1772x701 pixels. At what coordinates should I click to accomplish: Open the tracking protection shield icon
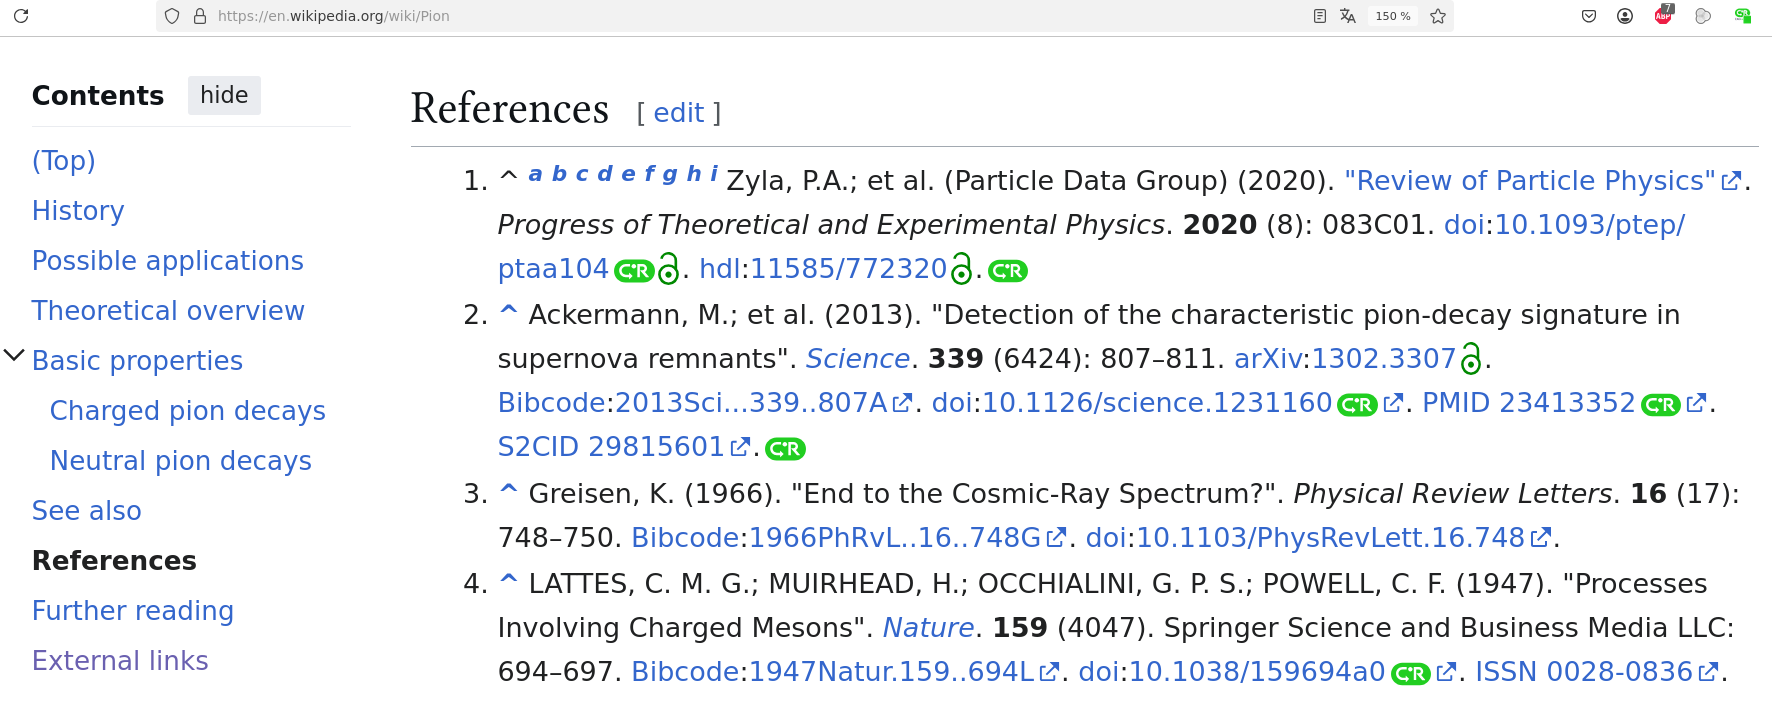pyautogui.click(x=172, y=16)
